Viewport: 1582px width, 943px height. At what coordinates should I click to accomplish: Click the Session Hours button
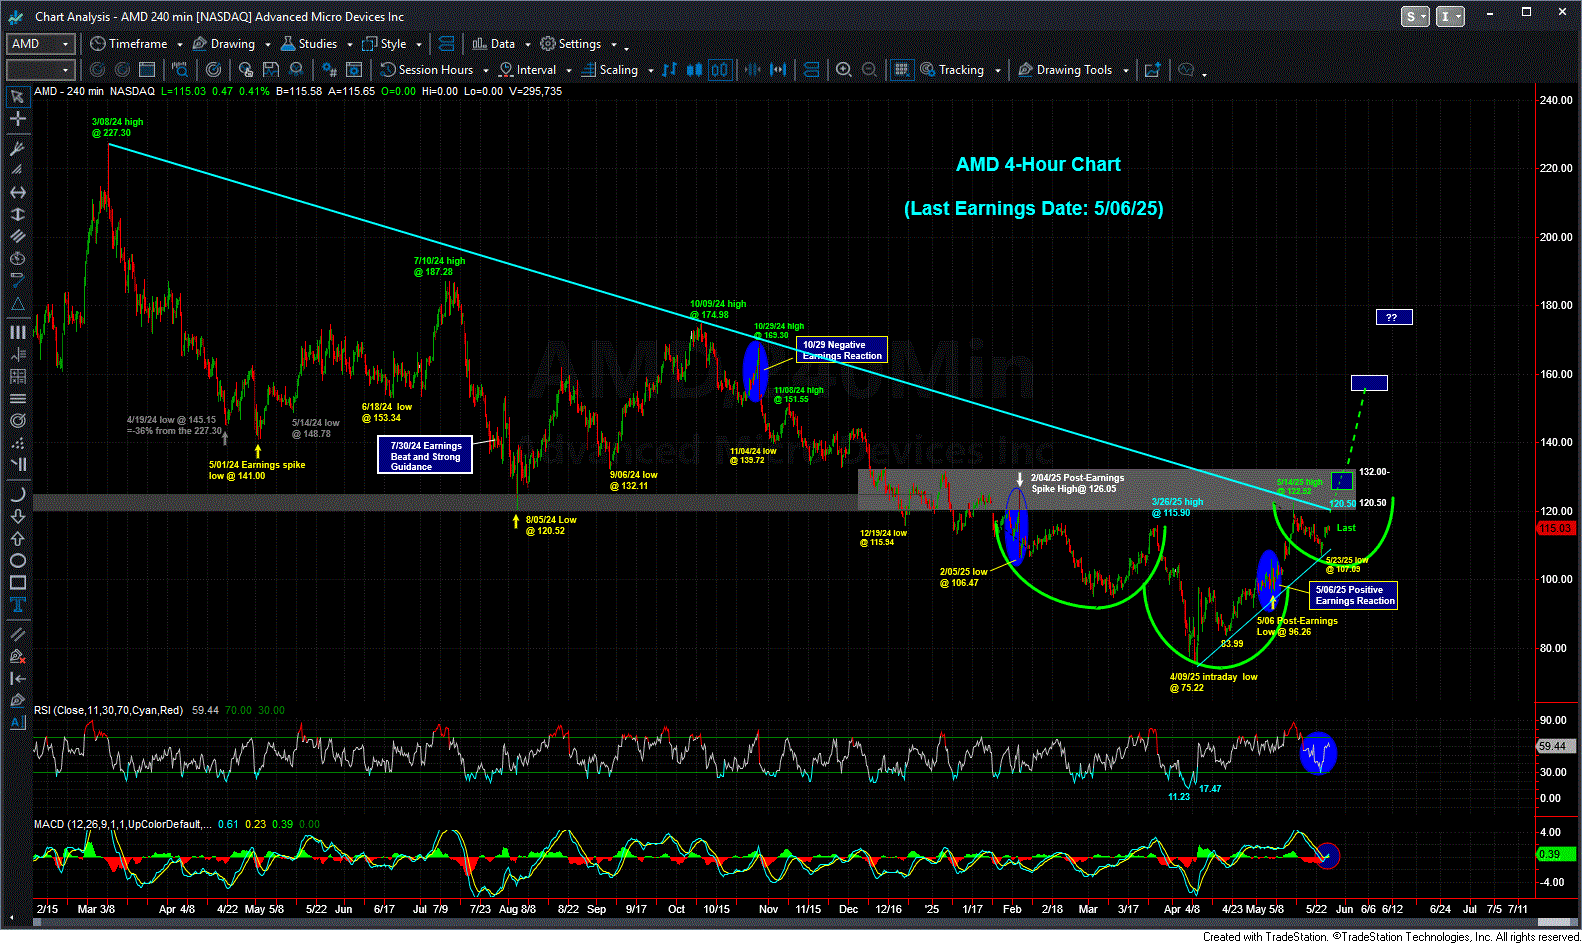(x=427, y=69)
